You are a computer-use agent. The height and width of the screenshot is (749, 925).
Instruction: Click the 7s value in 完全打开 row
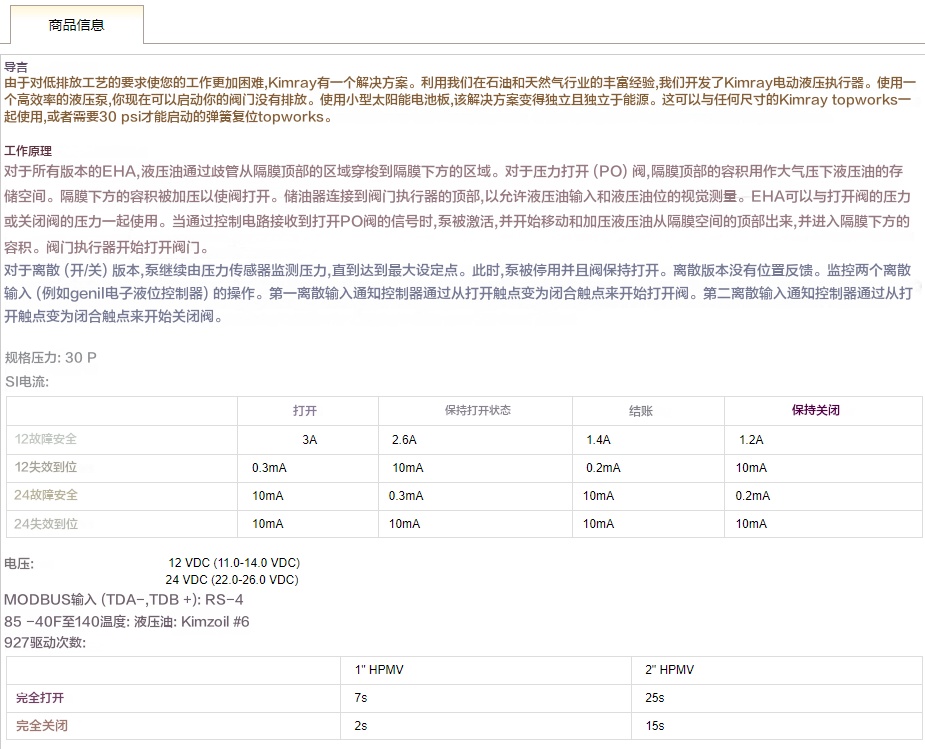[x=360, y=698]
